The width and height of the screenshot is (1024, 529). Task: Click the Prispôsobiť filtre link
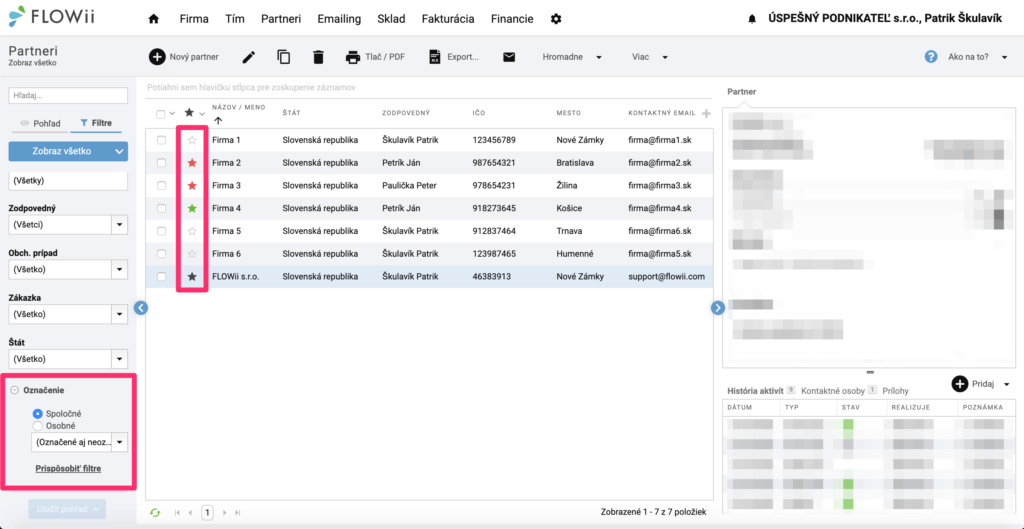(x=68, y=469)
